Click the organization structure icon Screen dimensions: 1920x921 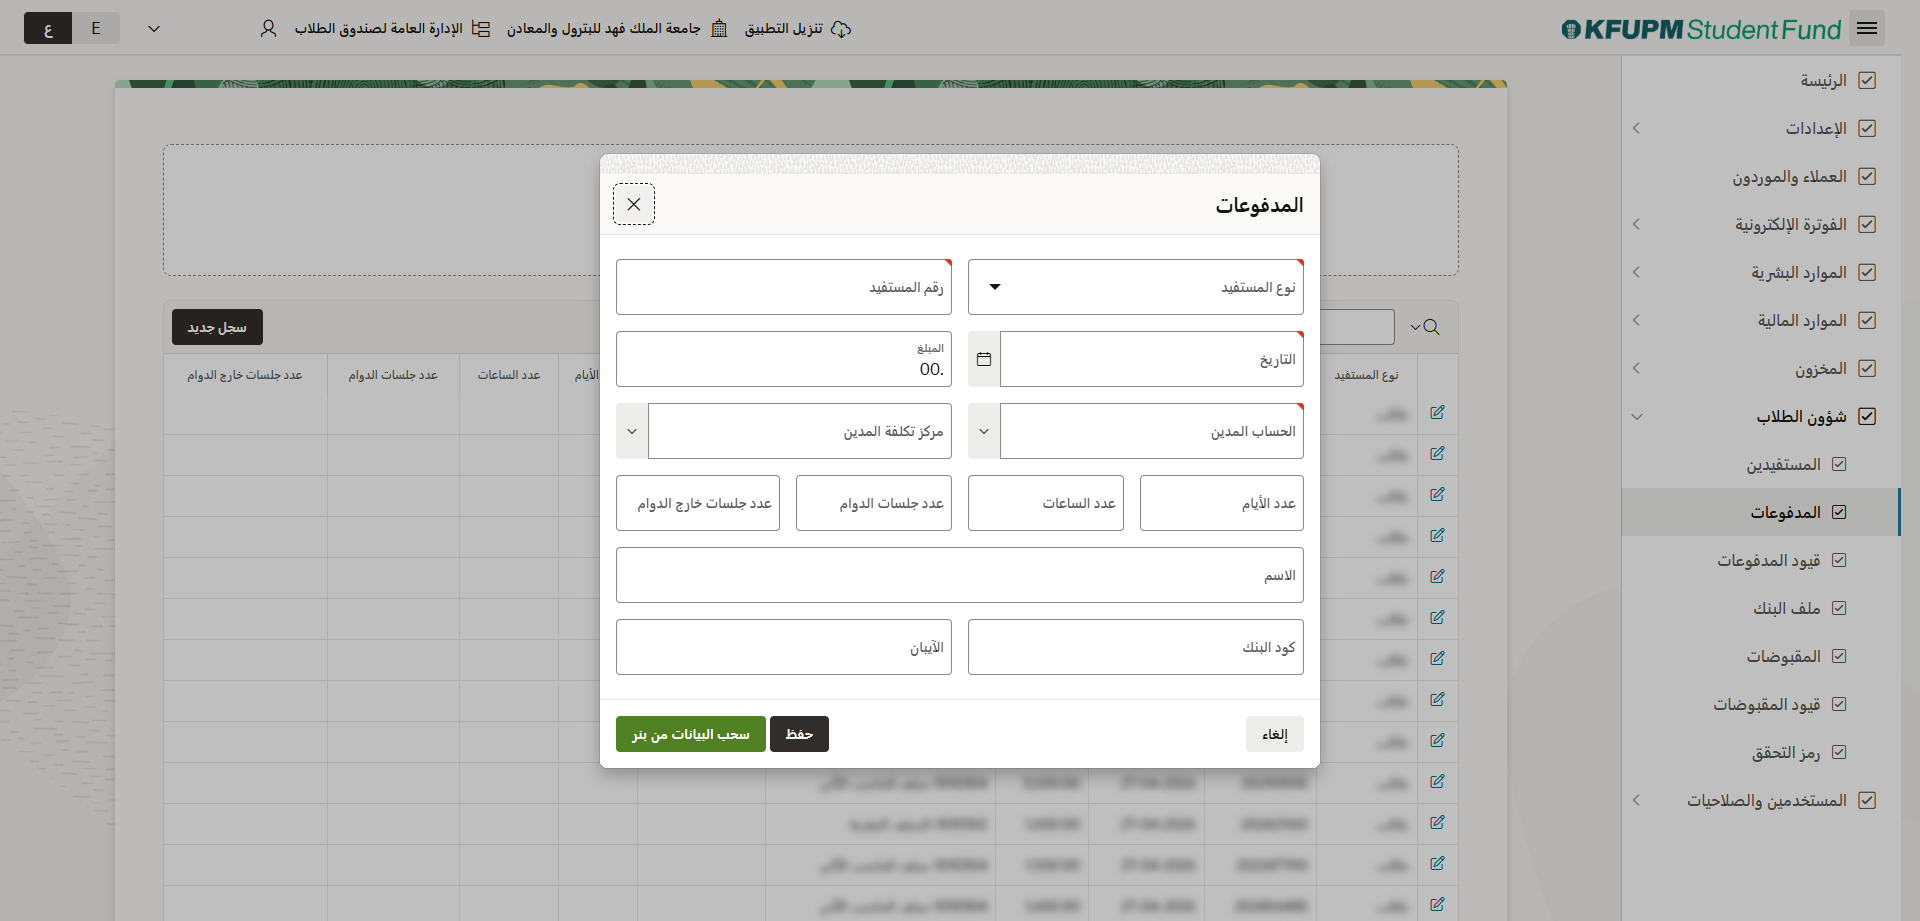point(481,29)
